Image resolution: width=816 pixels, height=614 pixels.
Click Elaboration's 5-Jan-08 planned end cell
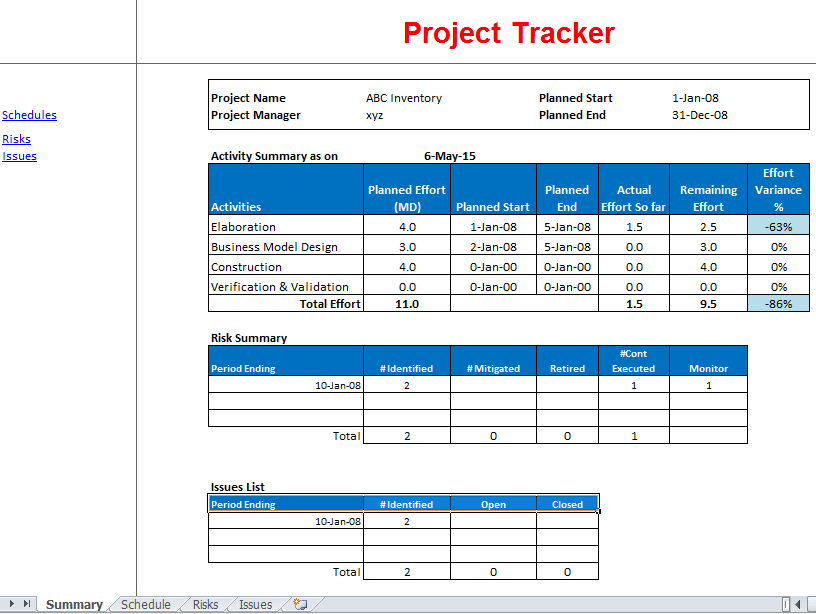point(567,227)
